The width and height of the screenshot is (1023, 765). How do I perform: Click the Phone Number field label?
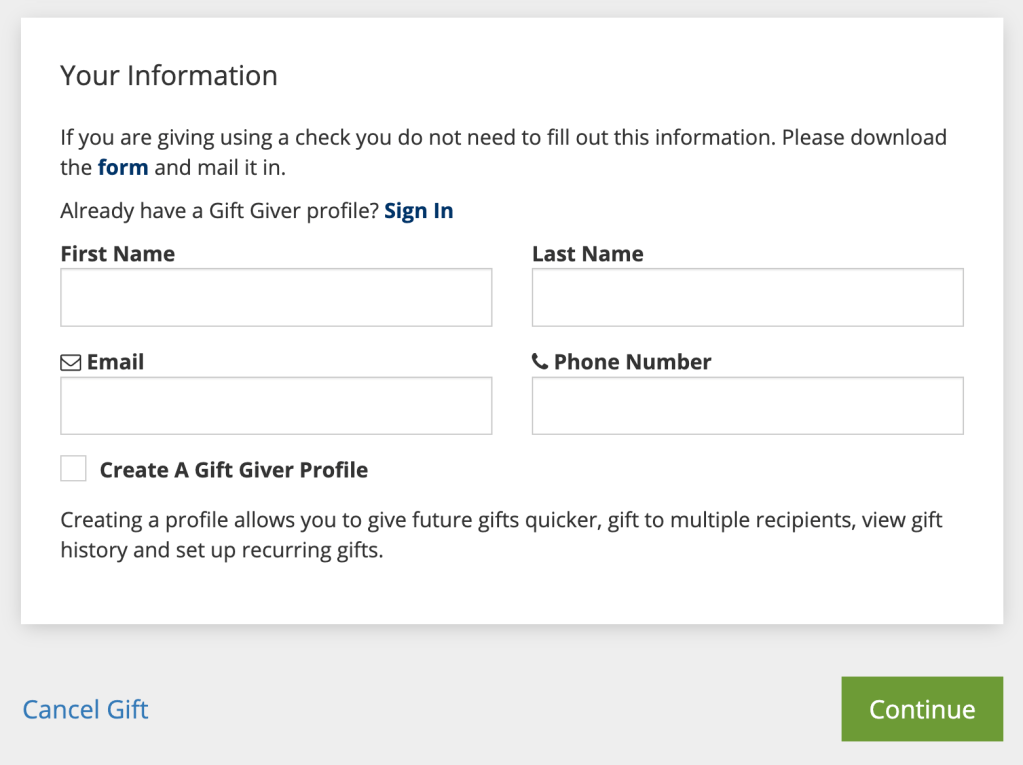tap(630, 361)
